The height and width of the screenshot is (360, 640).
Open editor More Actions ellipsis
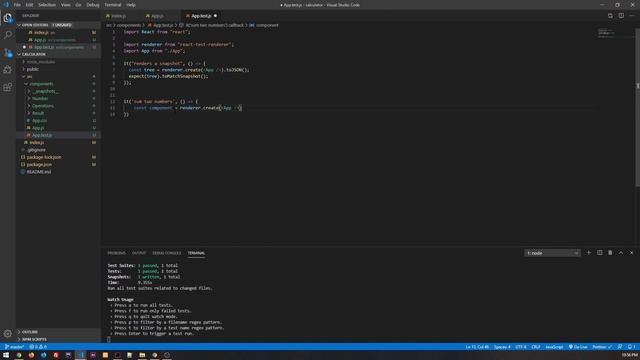[x=631, y=16]
